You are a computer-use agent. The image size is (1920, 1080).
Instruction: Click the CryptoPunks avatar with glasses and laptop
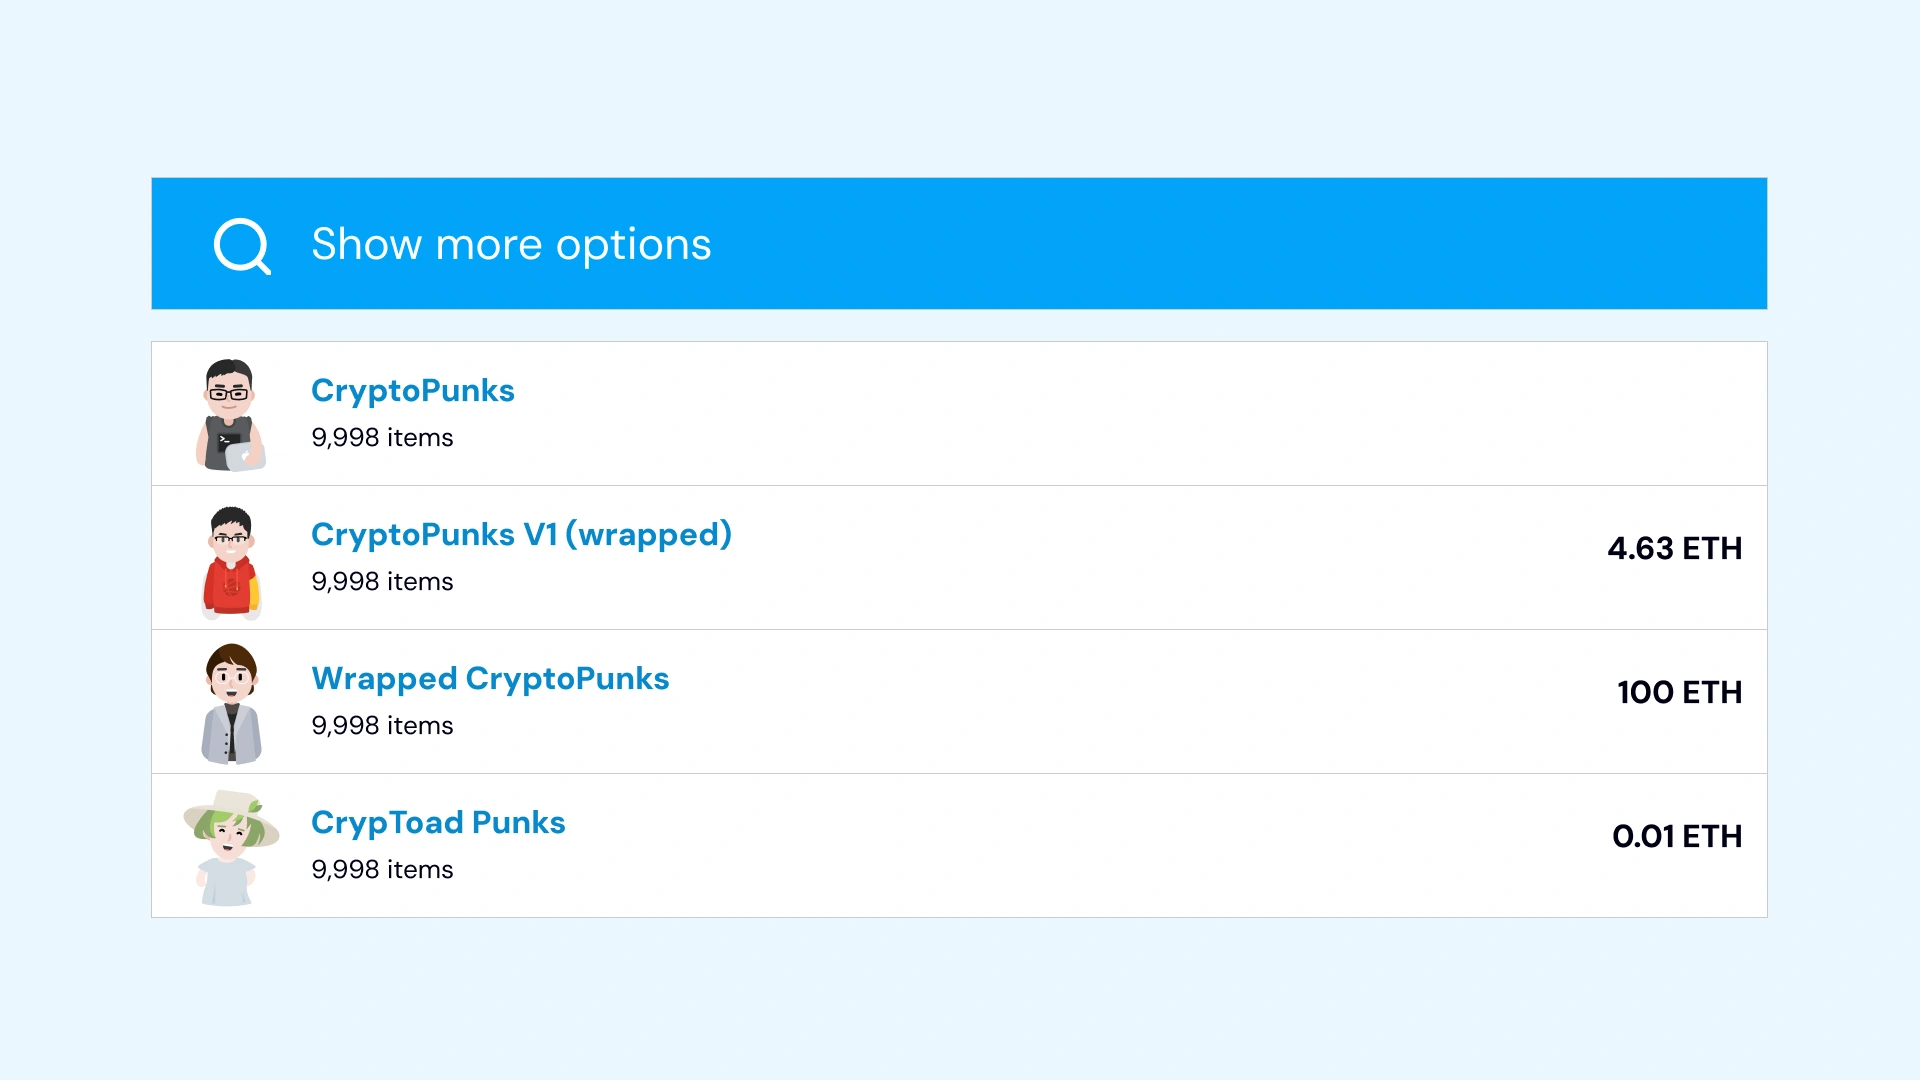(230, 414)
